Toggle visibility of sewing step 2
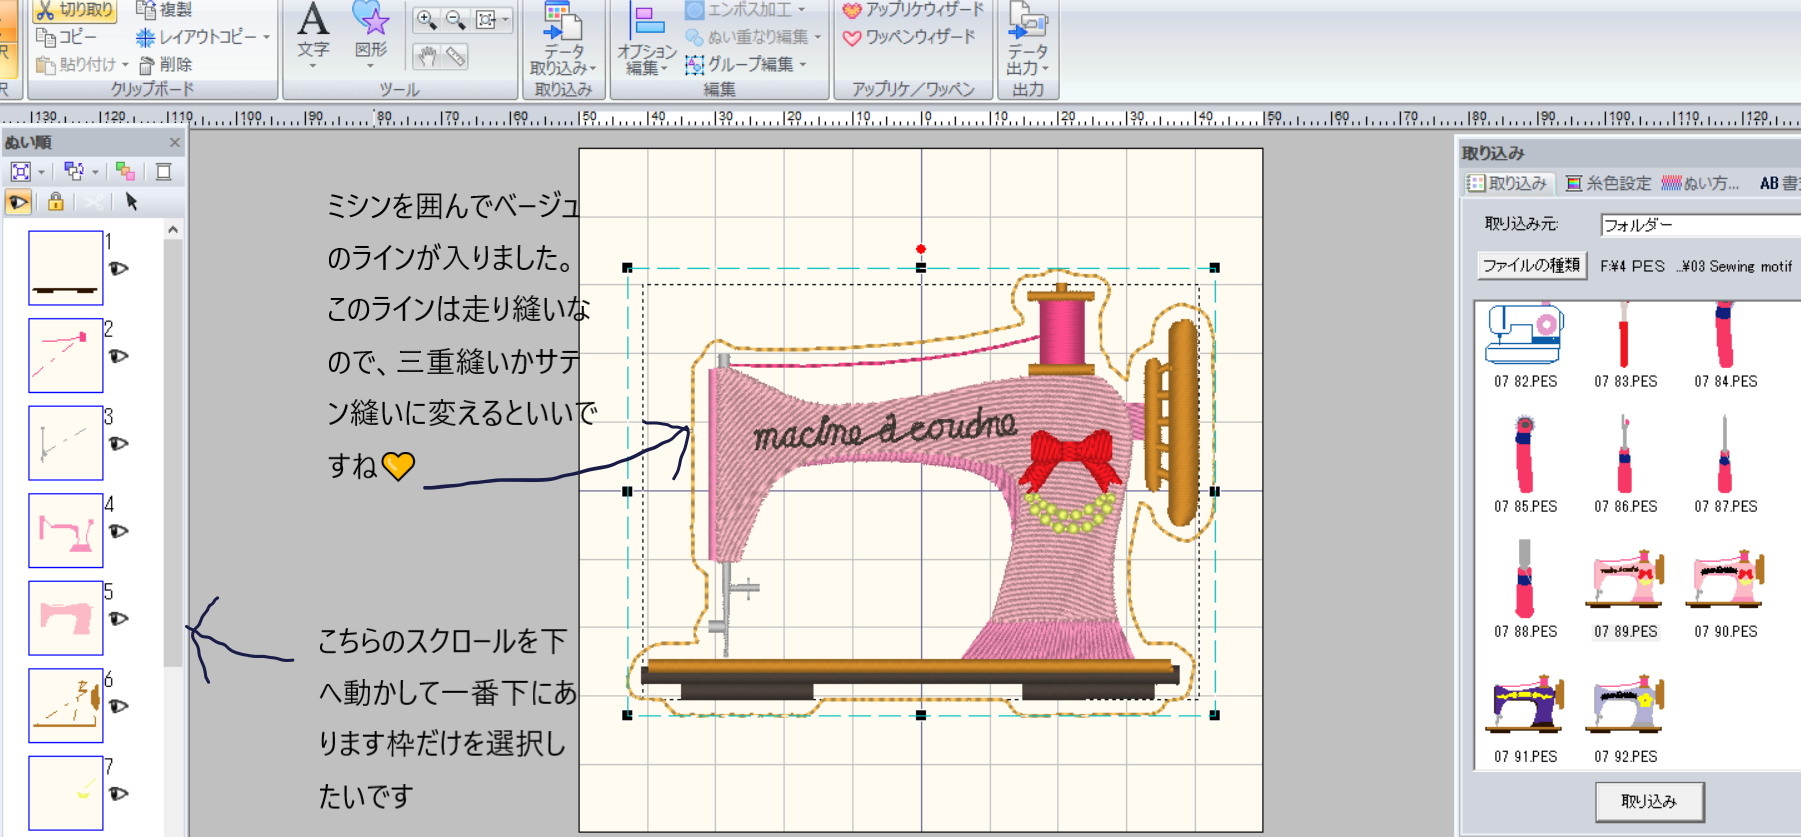This screenshot has width=1801, height=837. click(x=118, y=356)
